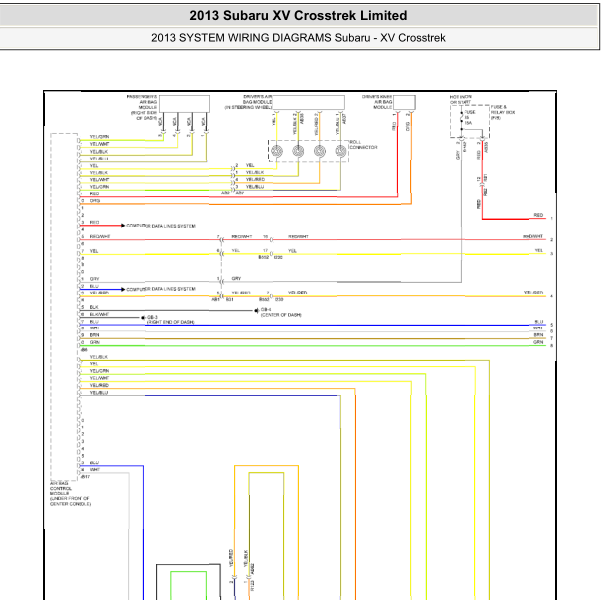
Task: Click the "GRN" label at control module
Action: point(95,342)
